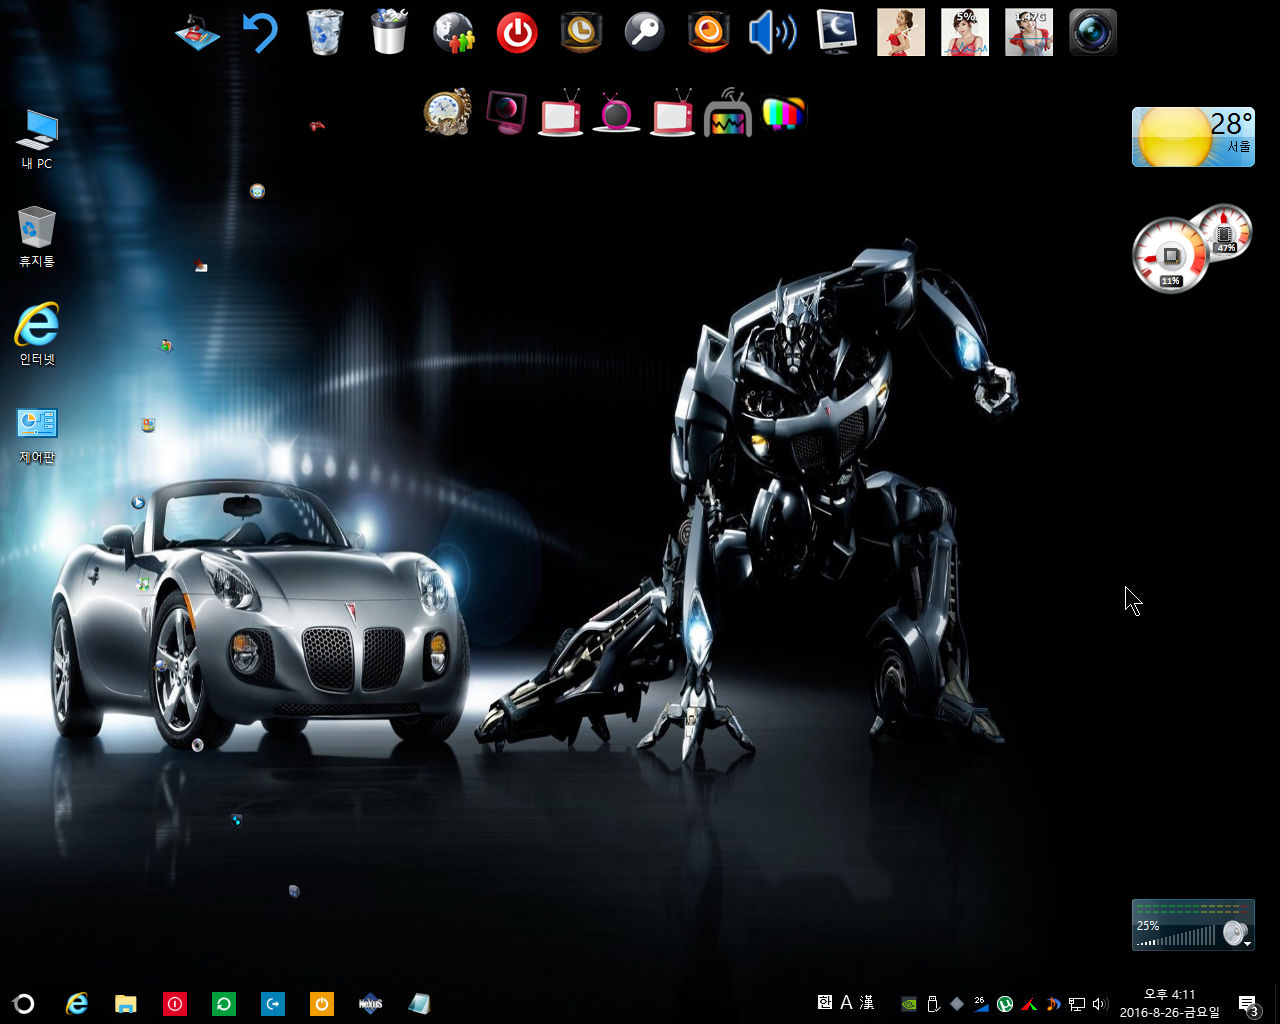Open the camera lens dock icon

point(1093,32)
